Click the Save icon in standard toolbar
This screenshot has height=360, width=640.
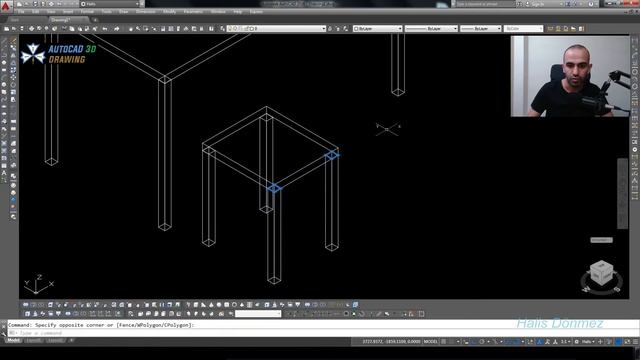(x=22, y=29)
